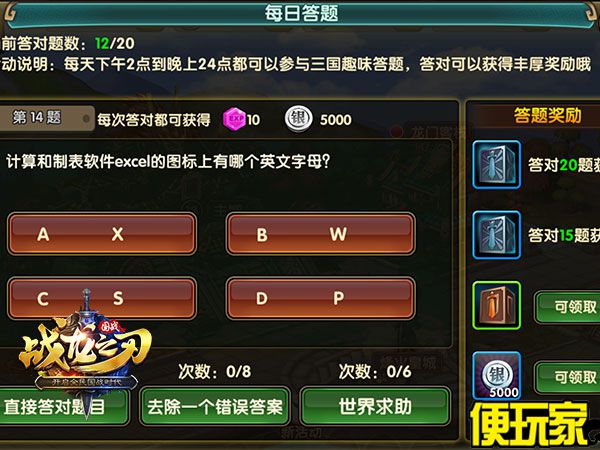
Task: Click the 世界求助 world help button
Action: coord(375,406)
